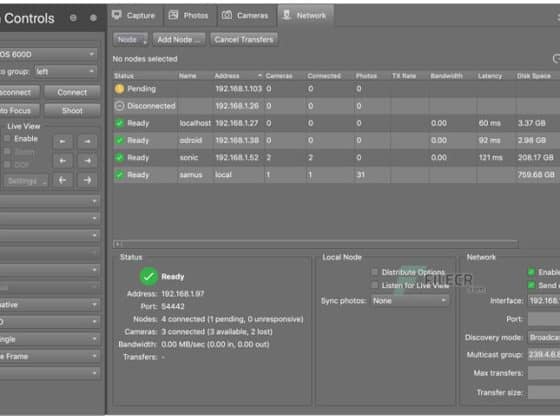The width and height of the screenshot is (560, 420).
Task: Click the Transfer size field
Action: [544, 392]
